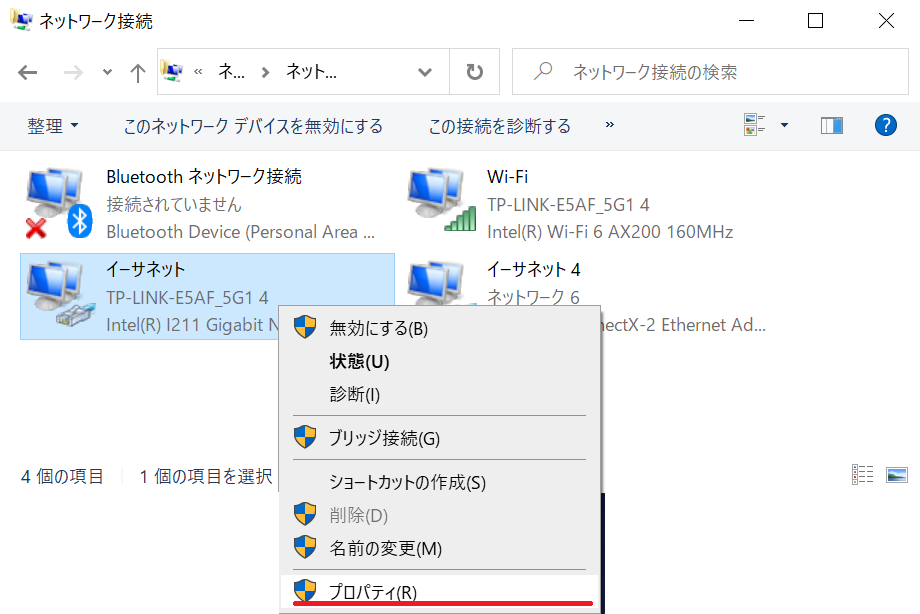The width and height of the screenshot is (920, 614).
Task: Click shield icon beside 名前の変更(M)
Action: pyautogui.click(x=305, y=546)
